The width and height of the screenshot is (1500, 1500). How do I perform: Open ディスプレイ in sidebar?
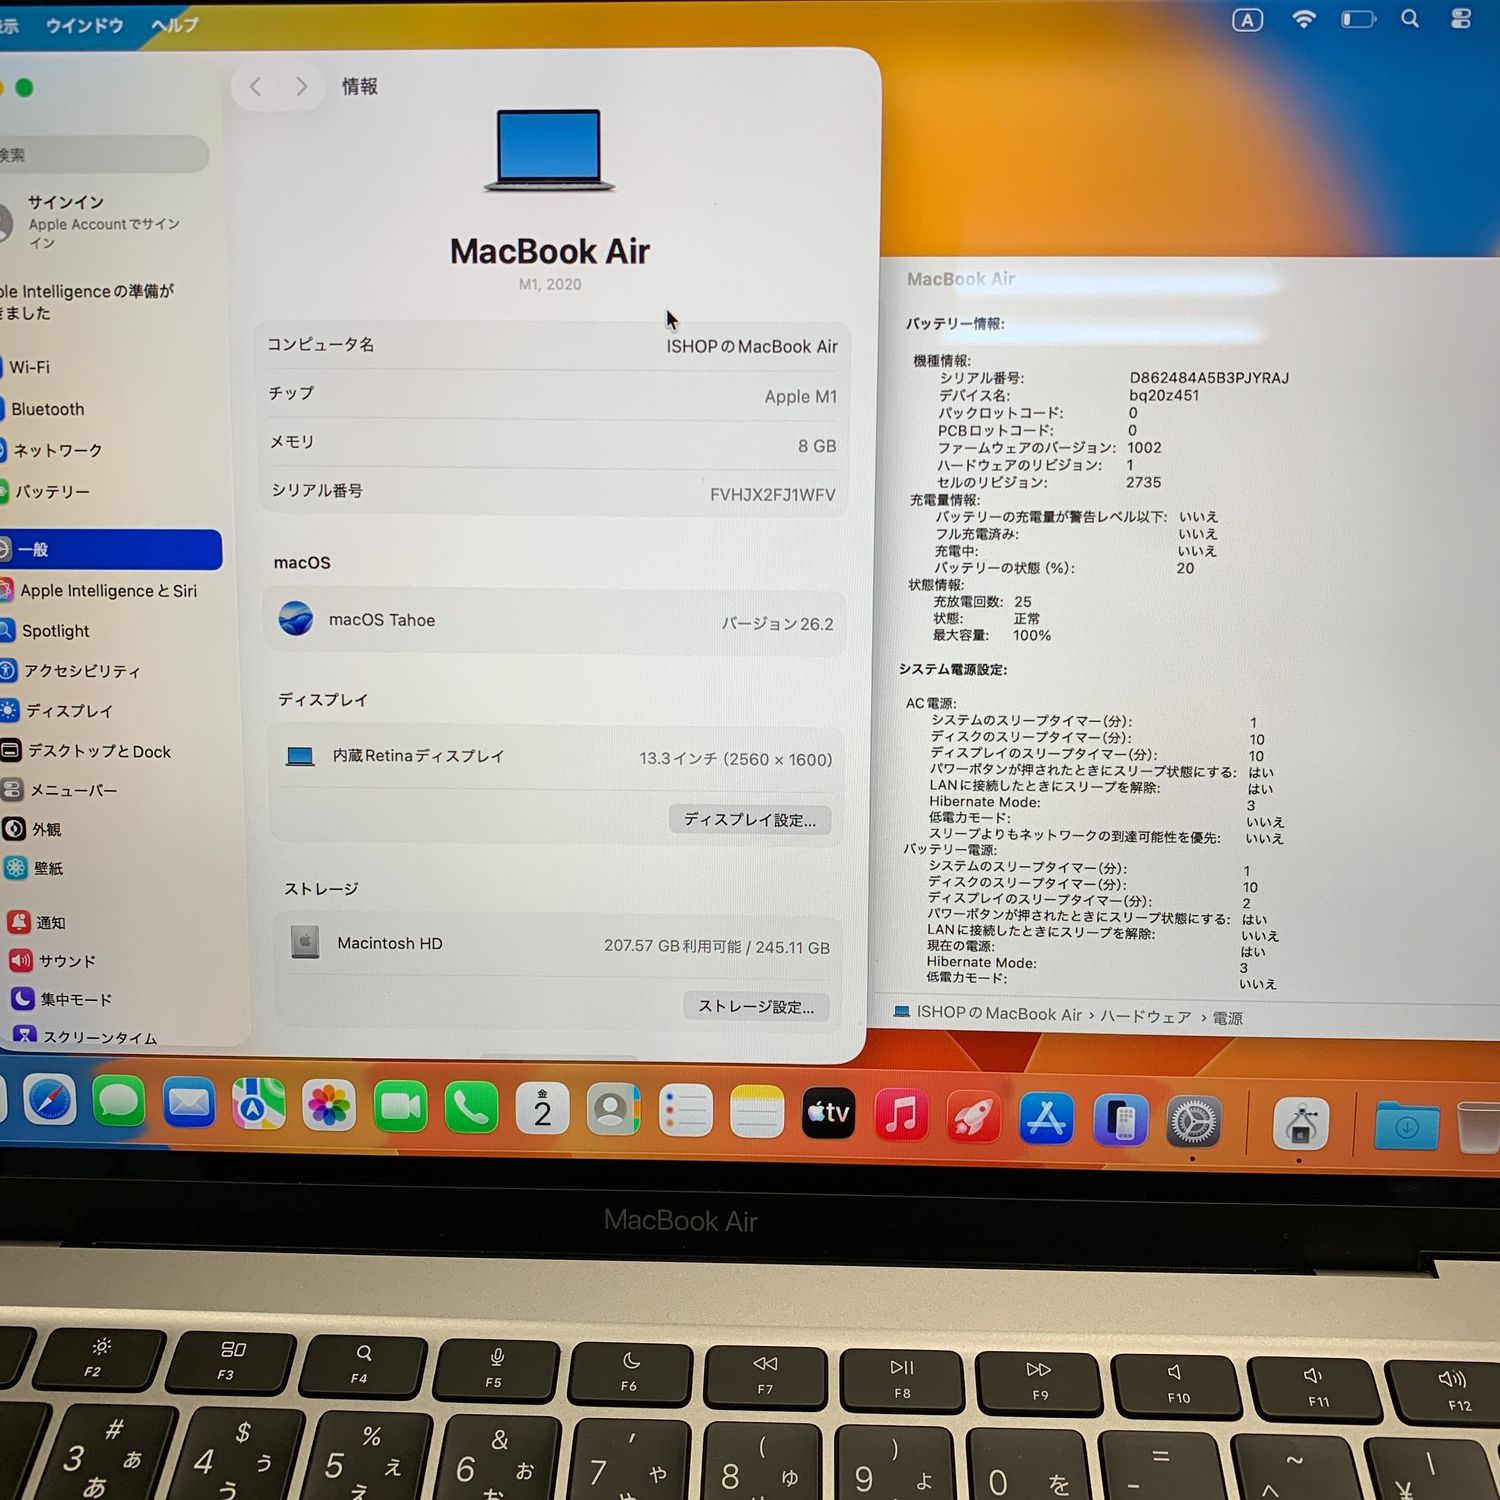tap(69, 711)
